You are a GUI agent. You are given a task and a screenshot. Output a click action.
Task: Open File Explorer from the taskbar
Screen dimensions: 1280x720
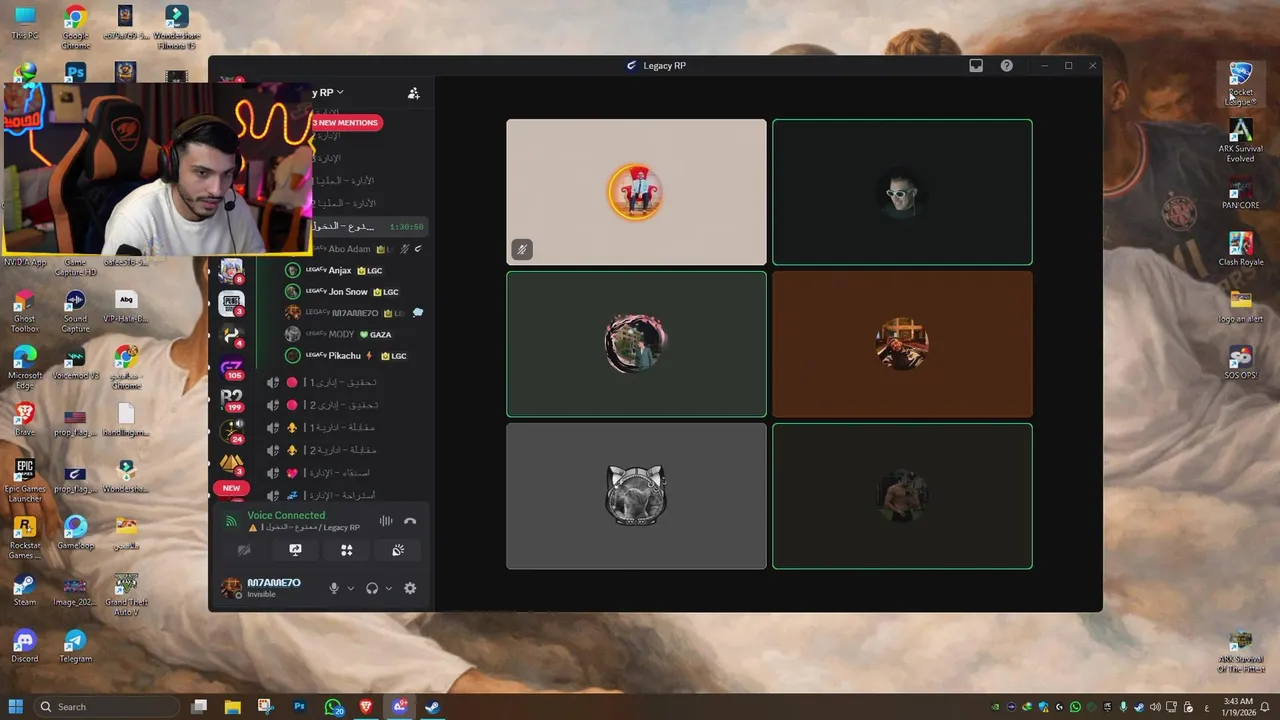[x=232, y=707]
